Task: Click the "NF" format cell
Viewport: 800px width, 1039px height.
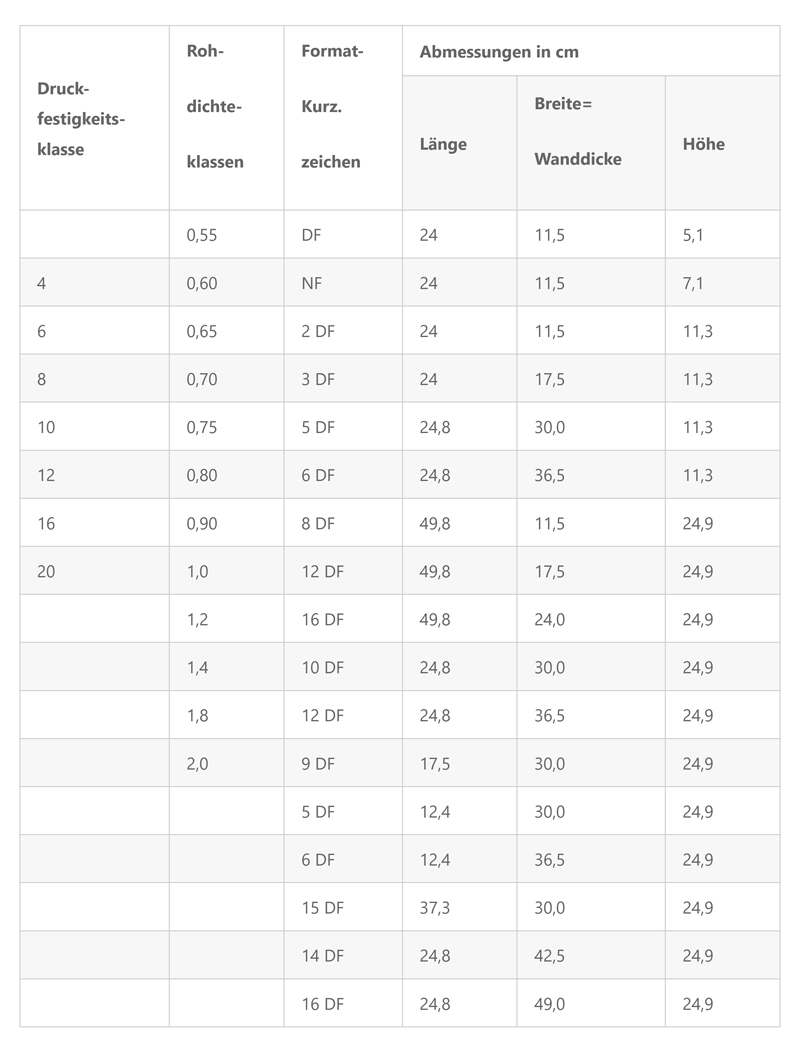Action: coord(311,283)
